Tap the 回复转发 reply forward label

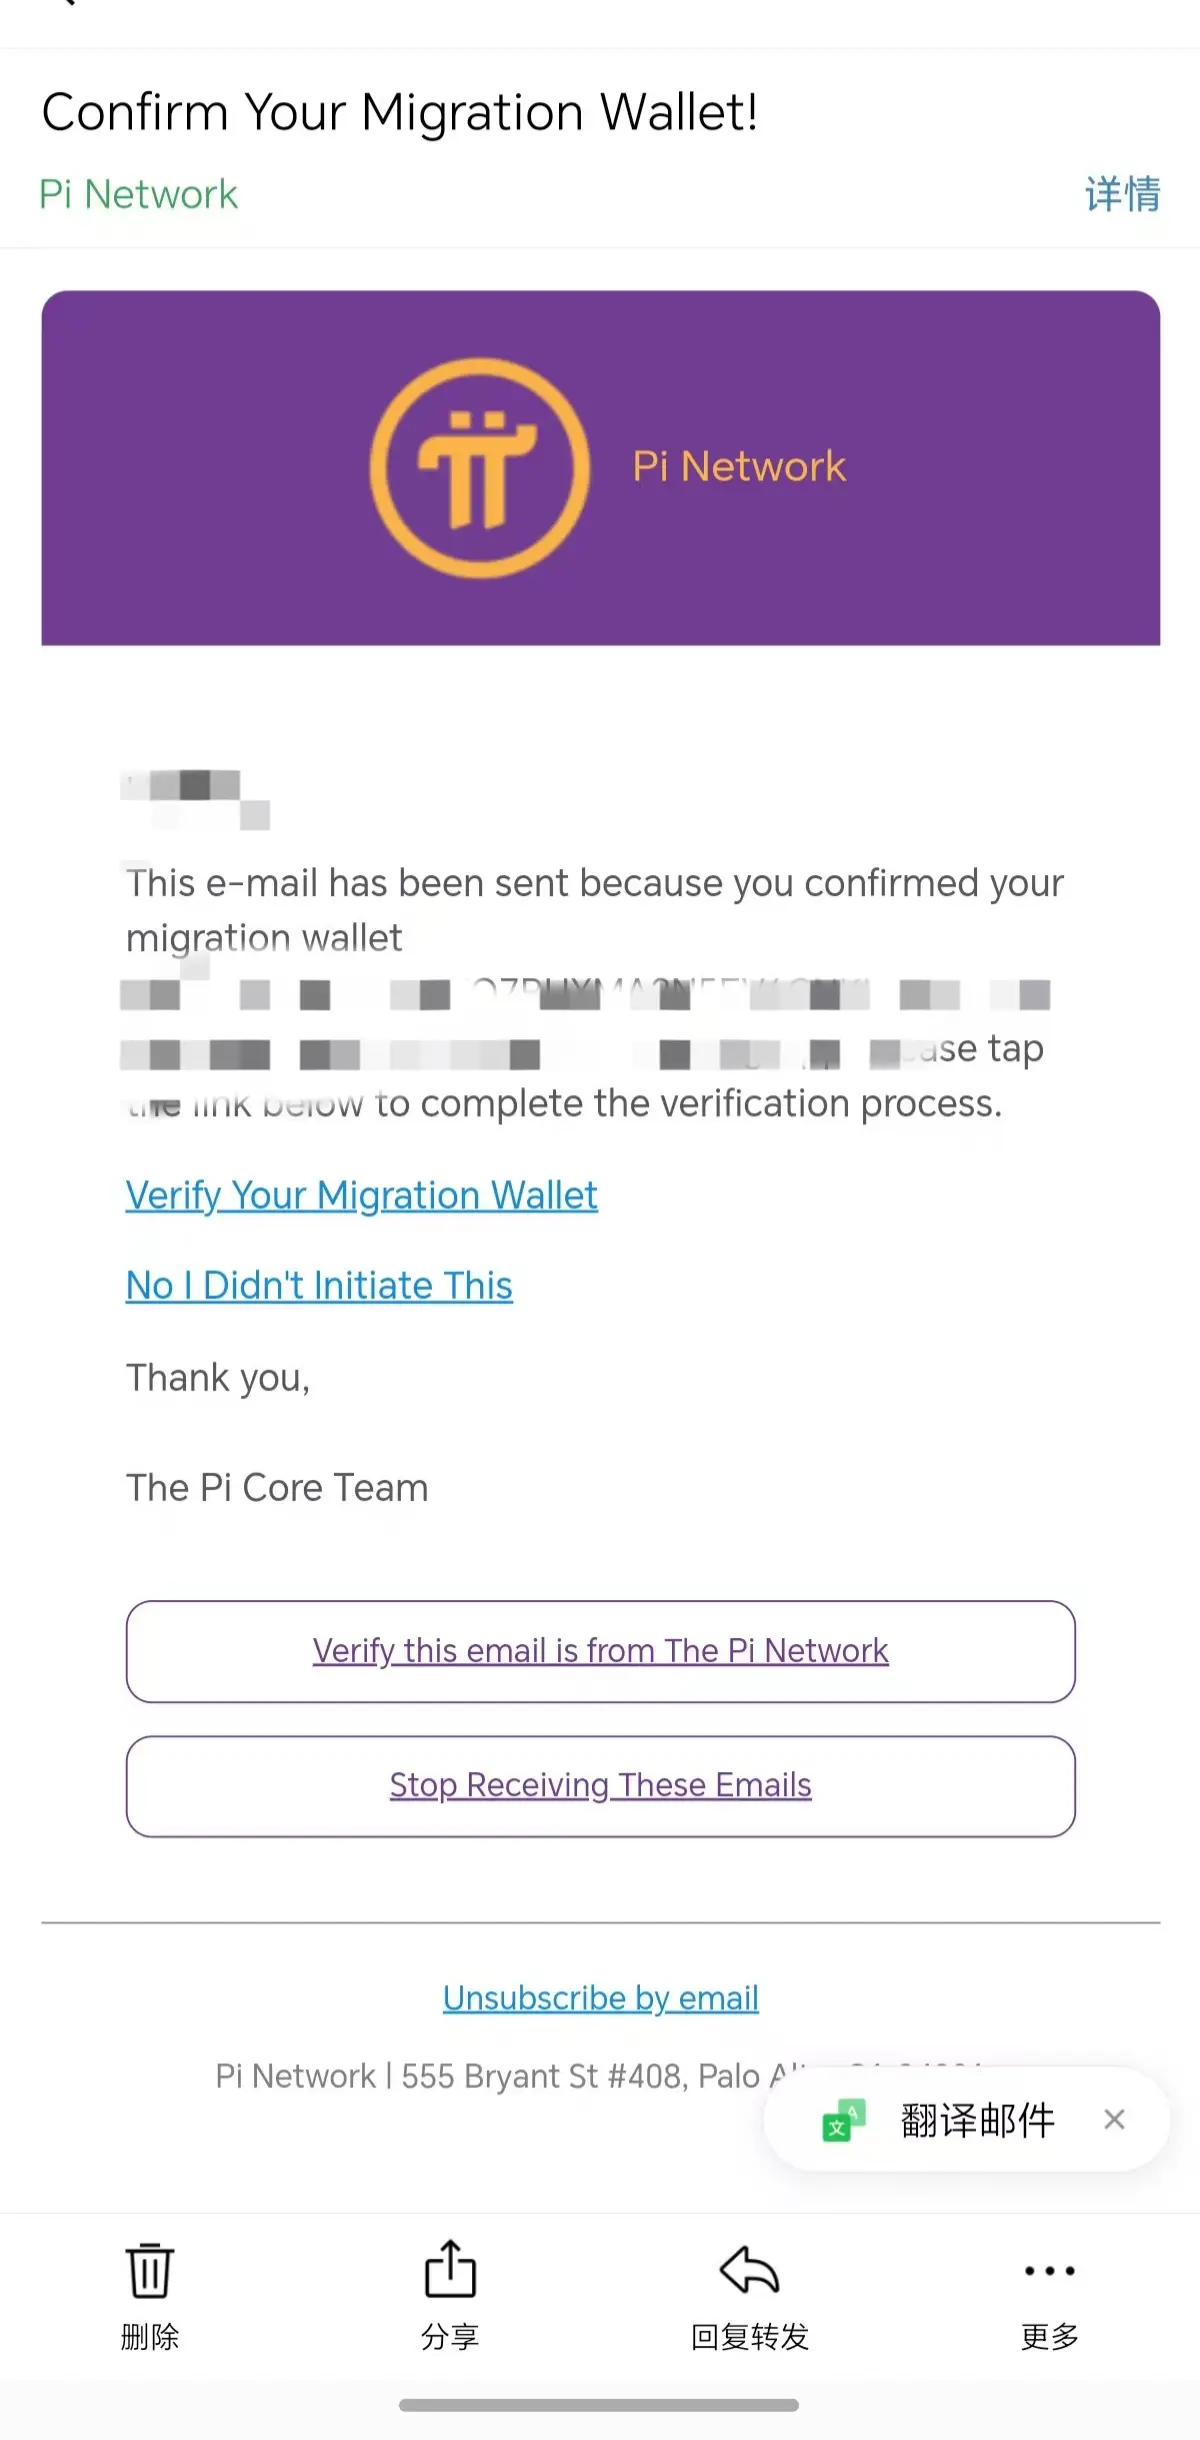coord(749,2337)
